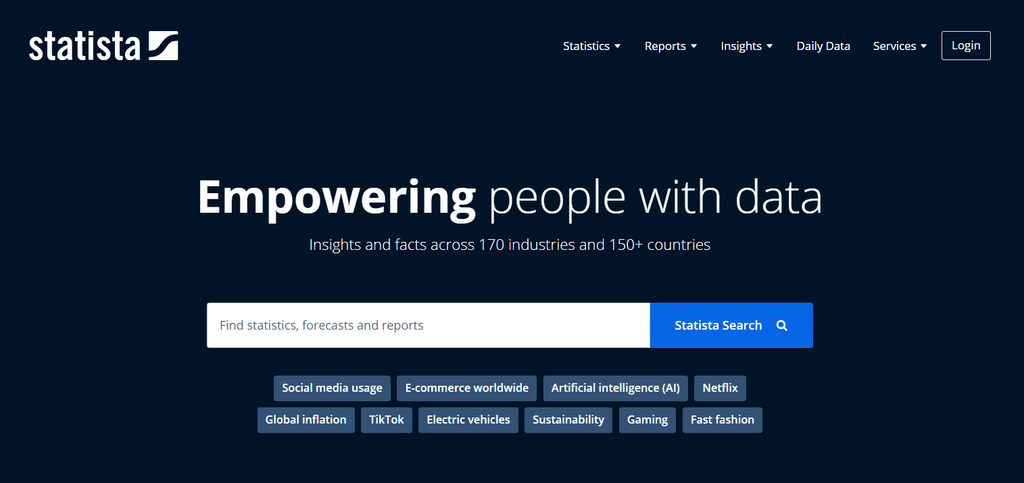Click the Empowering people with data headline

pyautogui.click(x=510, y=198)
